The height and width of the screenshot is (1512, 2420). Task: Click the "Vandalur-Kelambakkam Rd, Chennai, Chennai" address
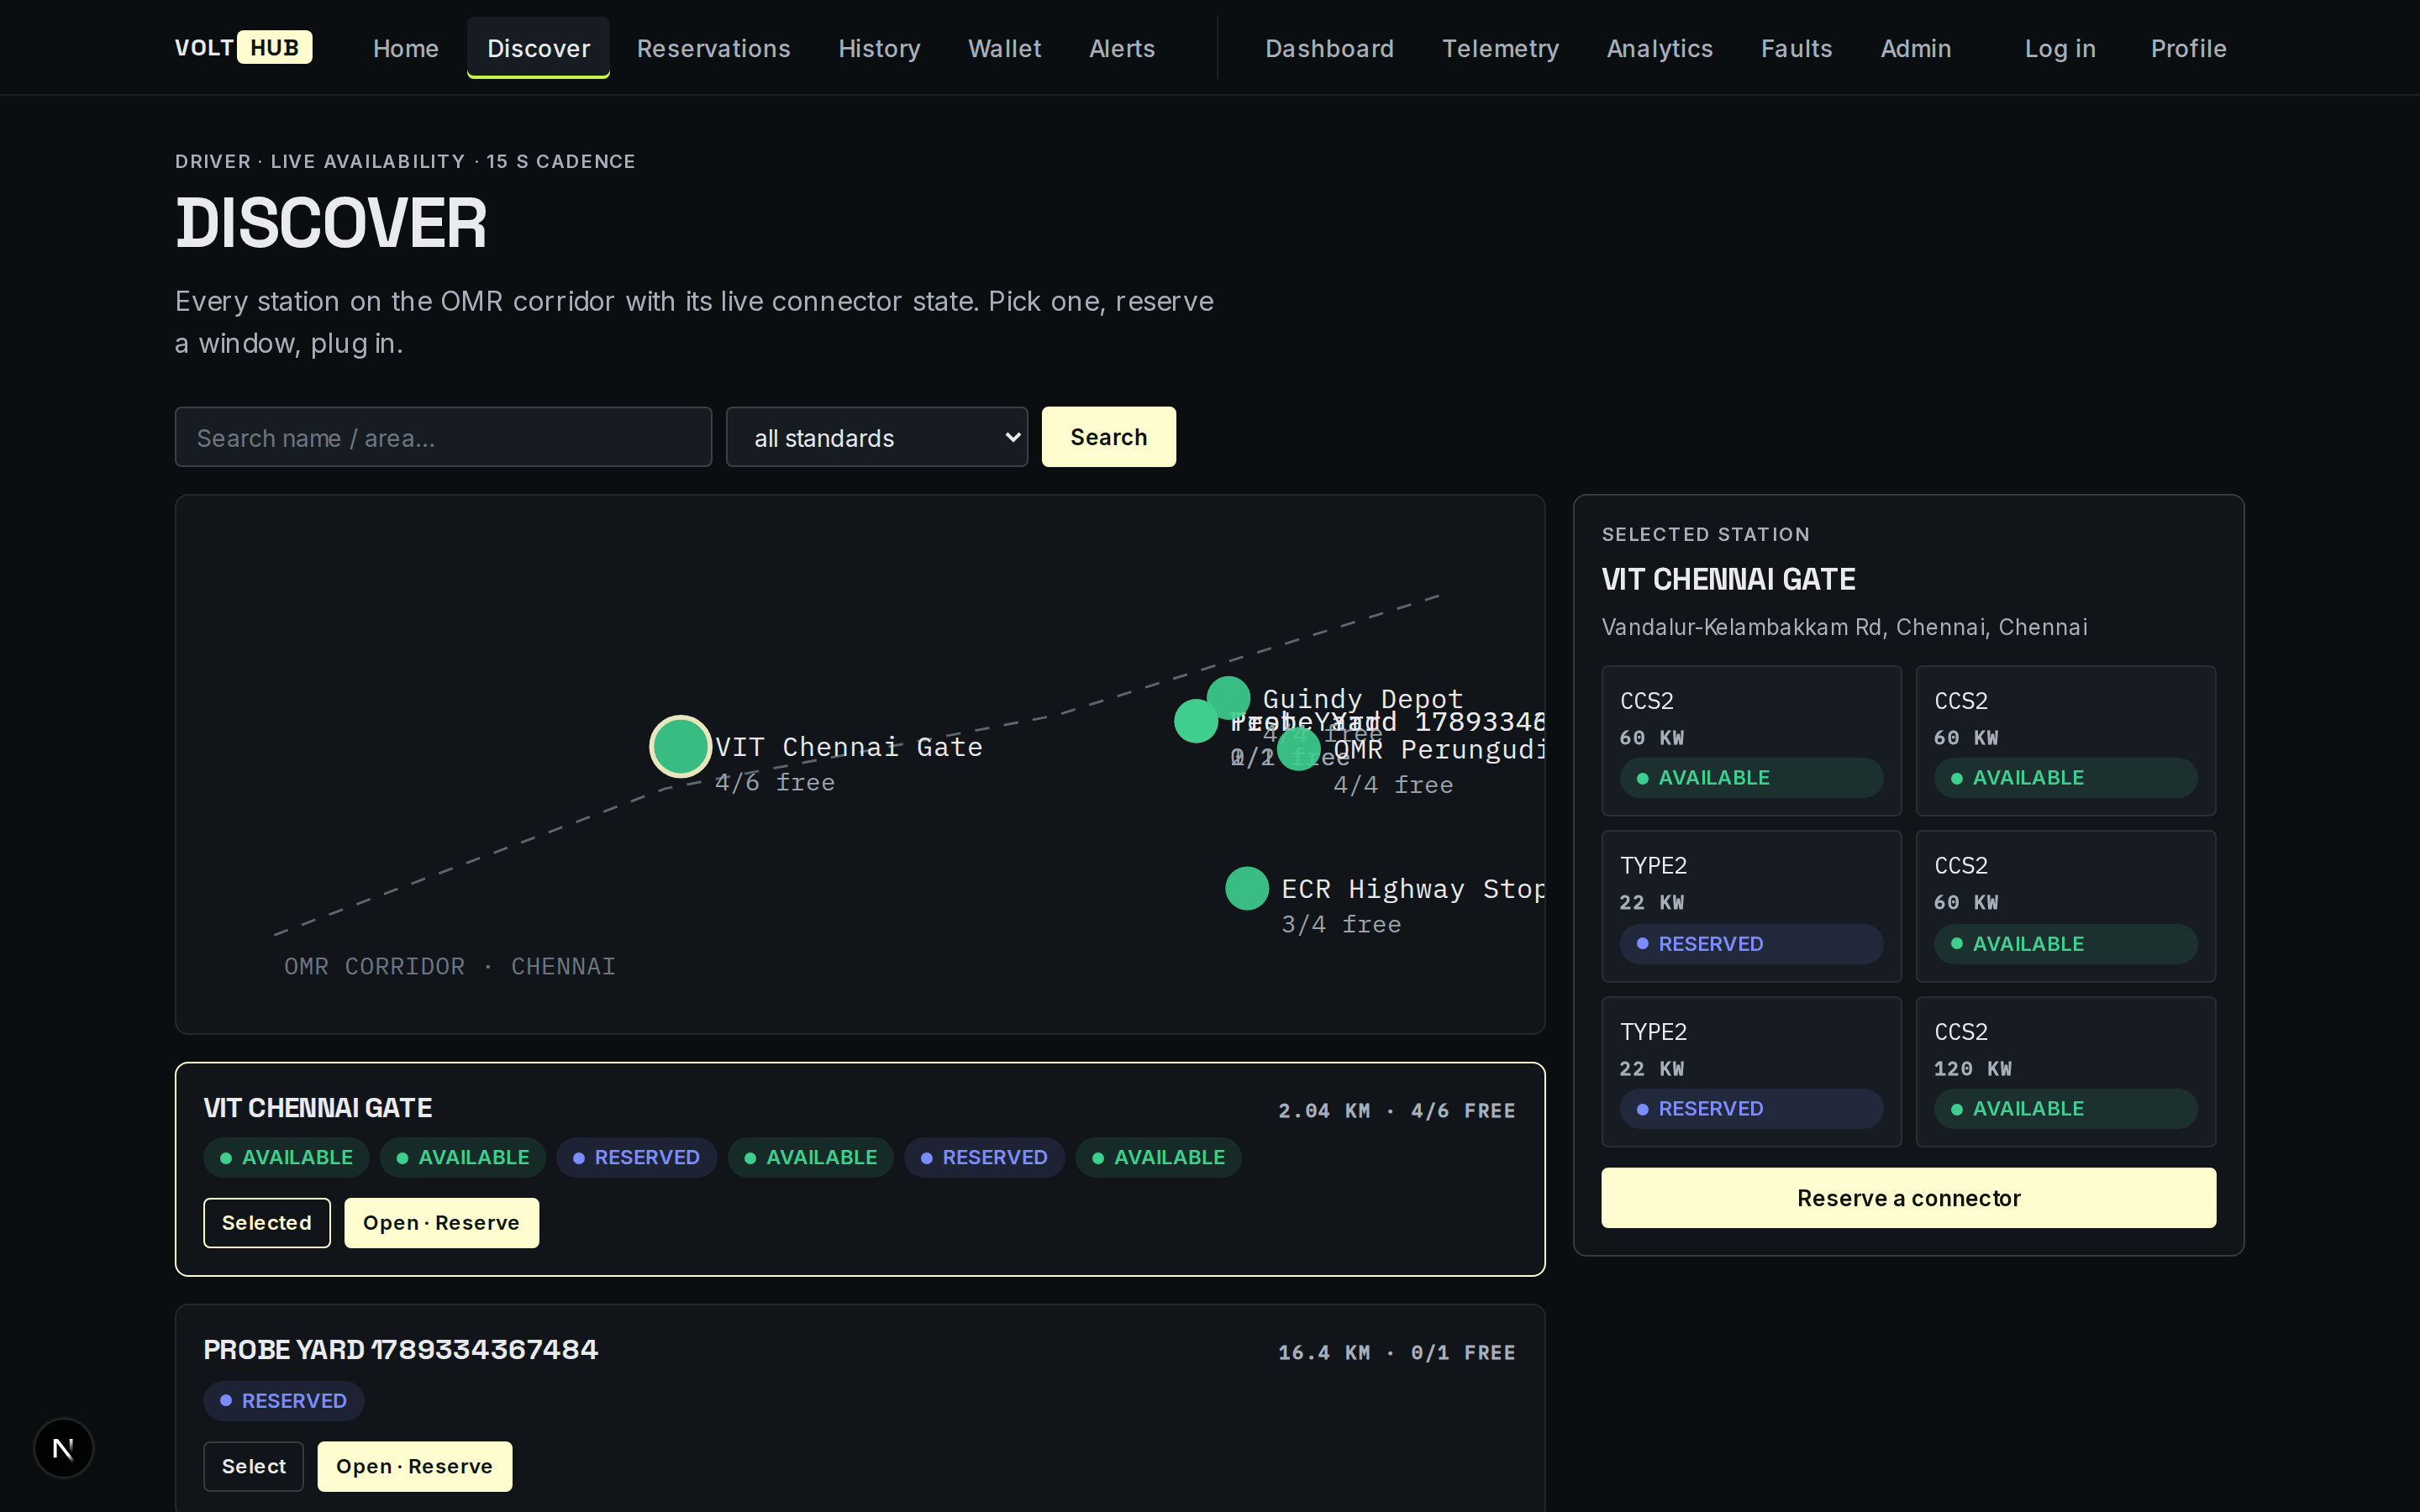[x=1844, y=627]
